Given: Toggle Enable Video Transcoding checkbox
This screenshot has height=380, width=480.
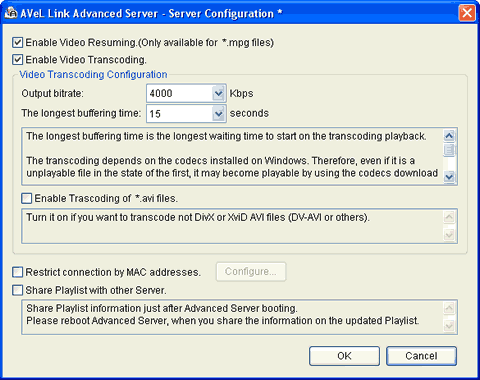Looking at the screenshot, I should (x=17, y=60).
